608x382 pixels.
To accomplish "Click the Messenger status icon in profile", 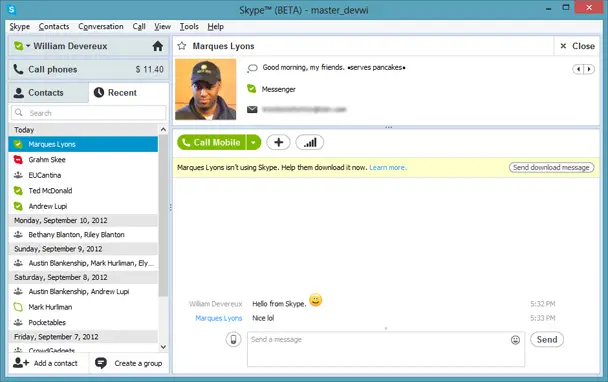I will [x=252, y=89].
